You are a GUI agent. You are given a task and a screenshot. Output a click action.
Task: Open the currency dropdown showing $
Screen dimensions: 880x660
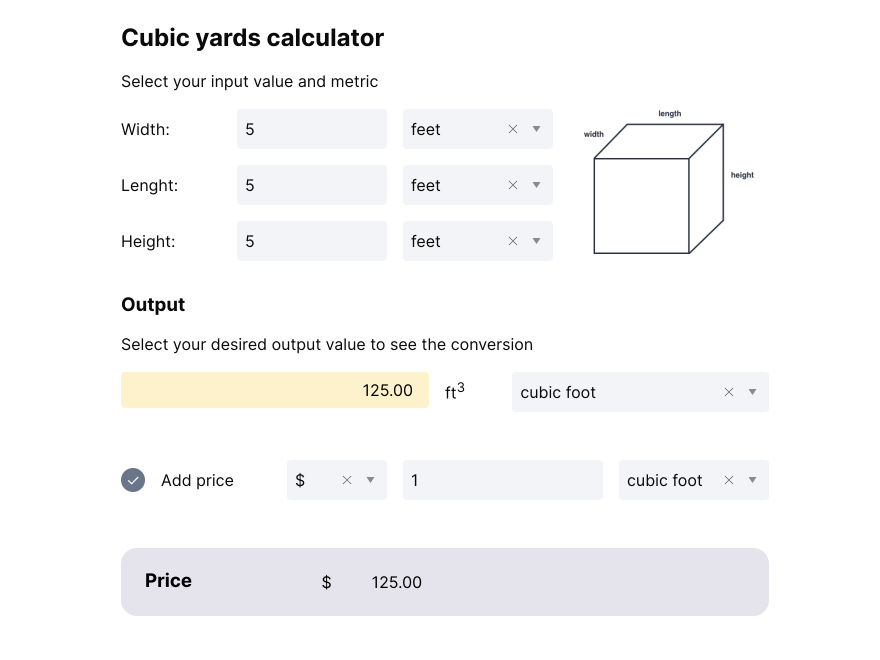tap(370, 480)
